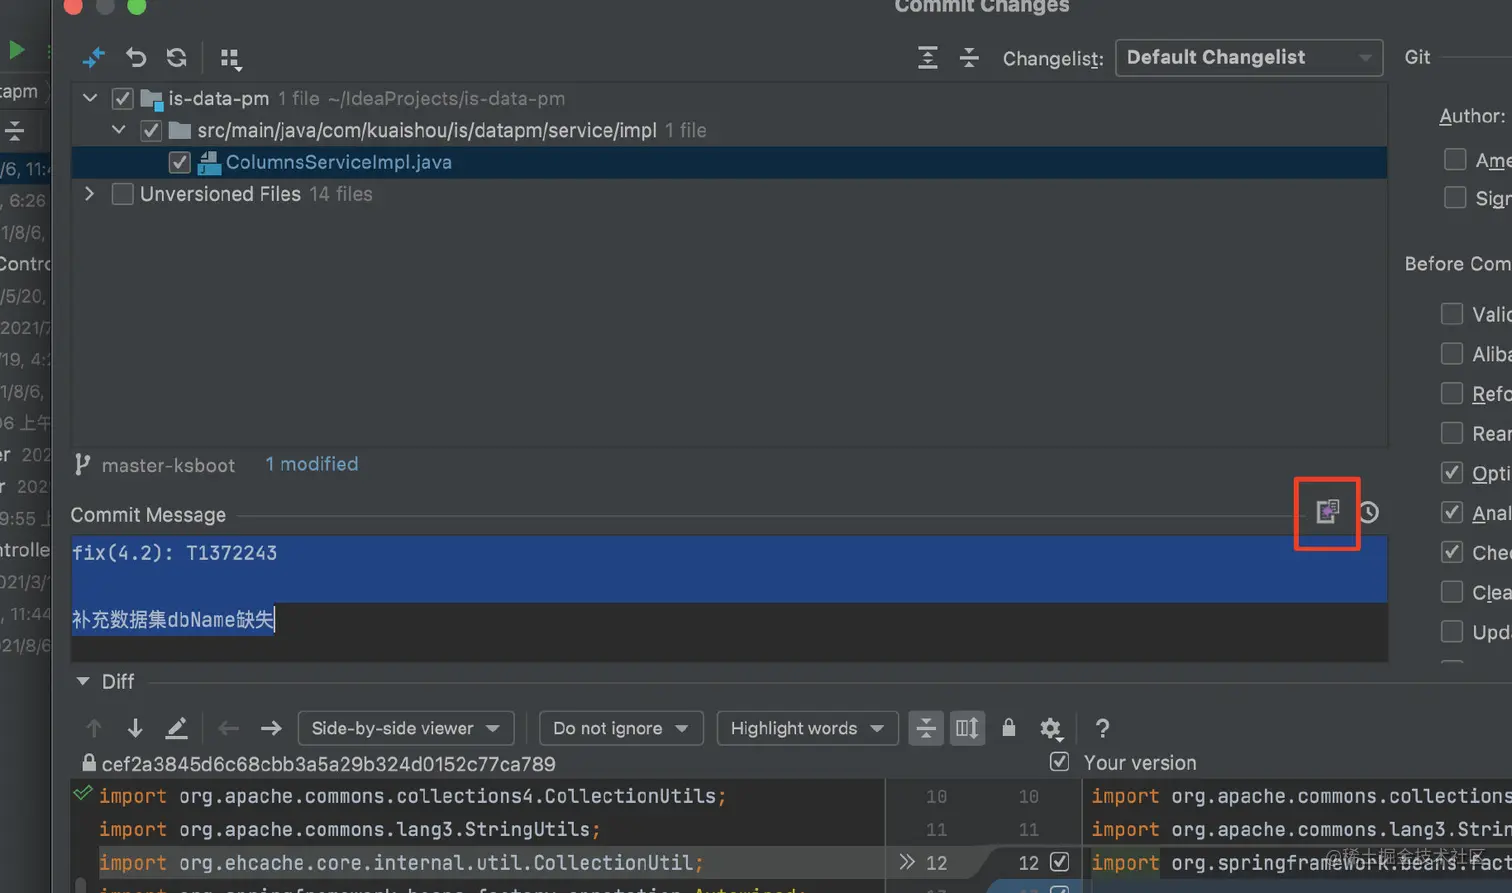Select the ColumnsServiceImpl.java file row
This screenshot has width=1512, height=893.
click(729, 162)
